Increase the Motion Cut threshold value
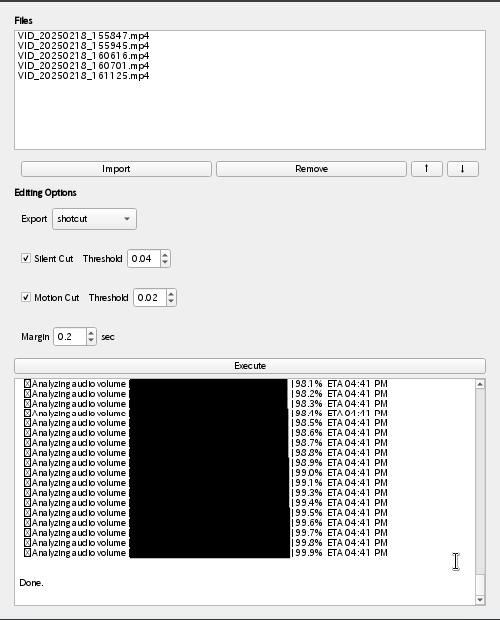 (171, 294)
